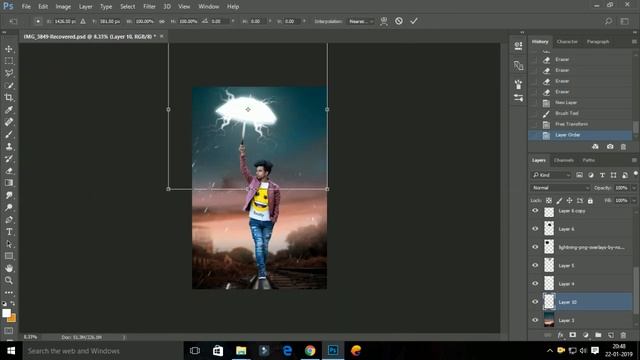Viewport: 640px width, 360px height.
Task: Select the Horizontal Type tool
Action: (9, 232)
